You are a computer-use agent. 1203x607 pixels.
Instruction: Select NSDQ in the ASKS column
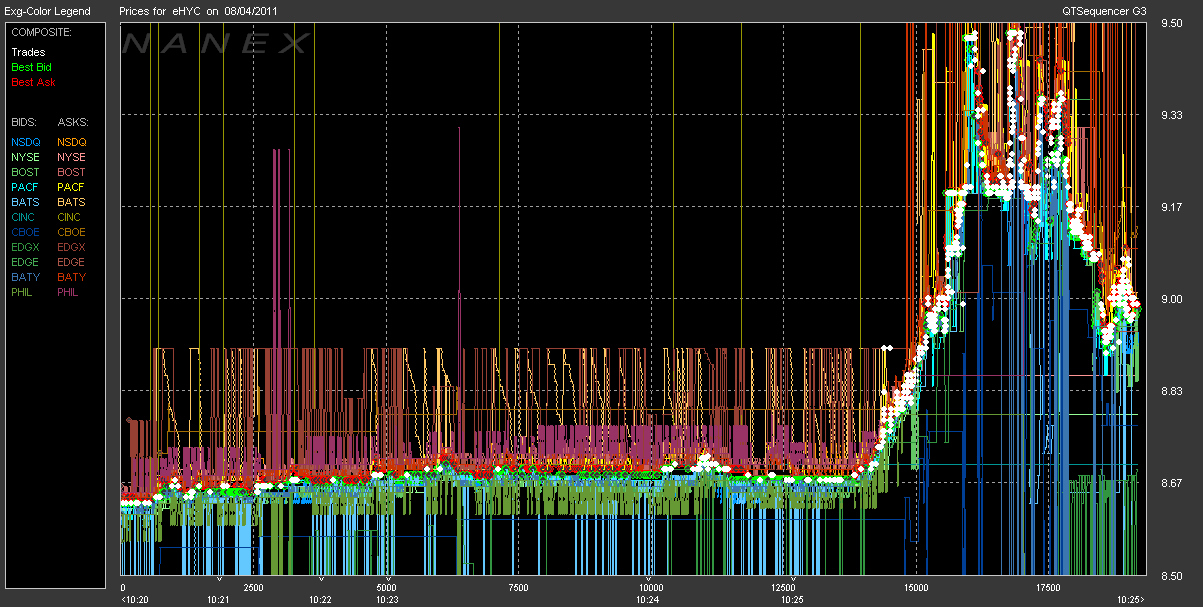(72, 142)
